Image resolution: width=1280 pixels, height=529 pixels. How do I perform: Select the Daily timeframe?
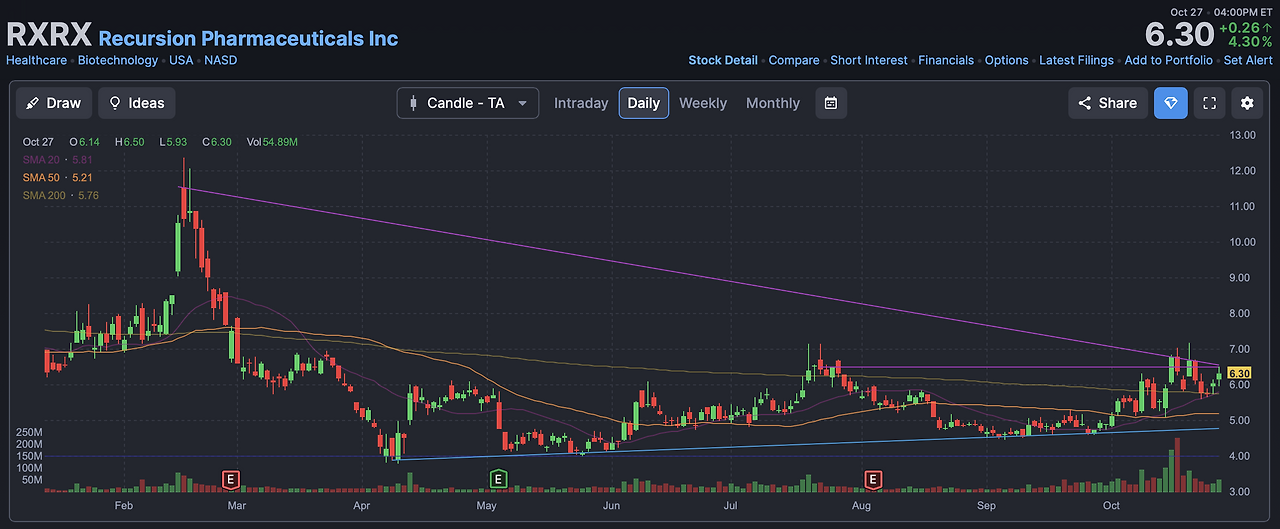click(644, 103)
